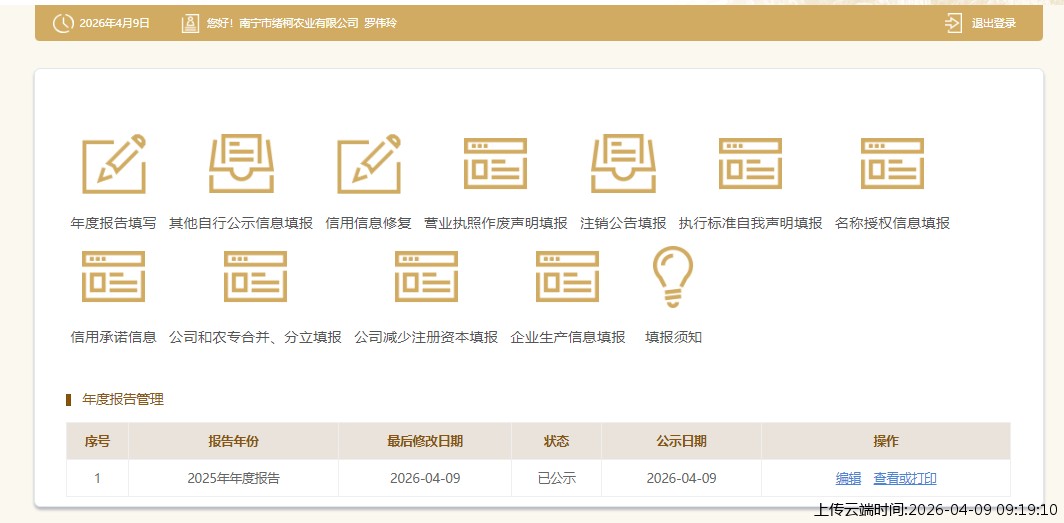Screen dimensions: 1064x523
Task: Click the 最后修改日期 column header
Action: pos(425,442)
